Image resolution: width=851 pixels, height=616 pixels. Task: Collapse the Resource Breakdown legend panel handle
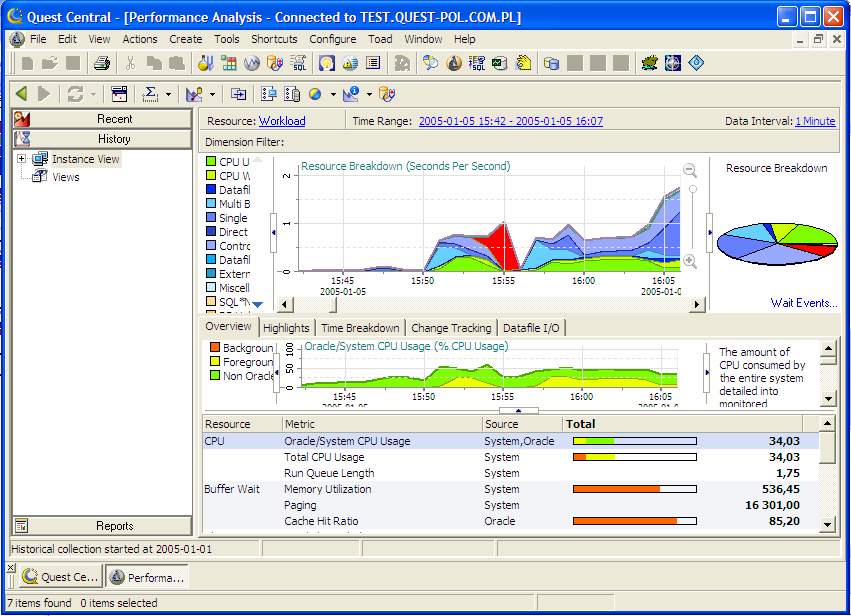[274, 232]
